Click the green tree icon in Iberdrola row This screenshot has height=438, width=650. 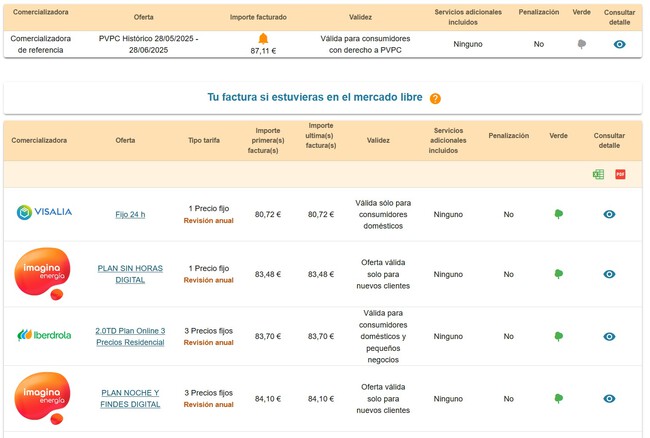tap(558, 336)
